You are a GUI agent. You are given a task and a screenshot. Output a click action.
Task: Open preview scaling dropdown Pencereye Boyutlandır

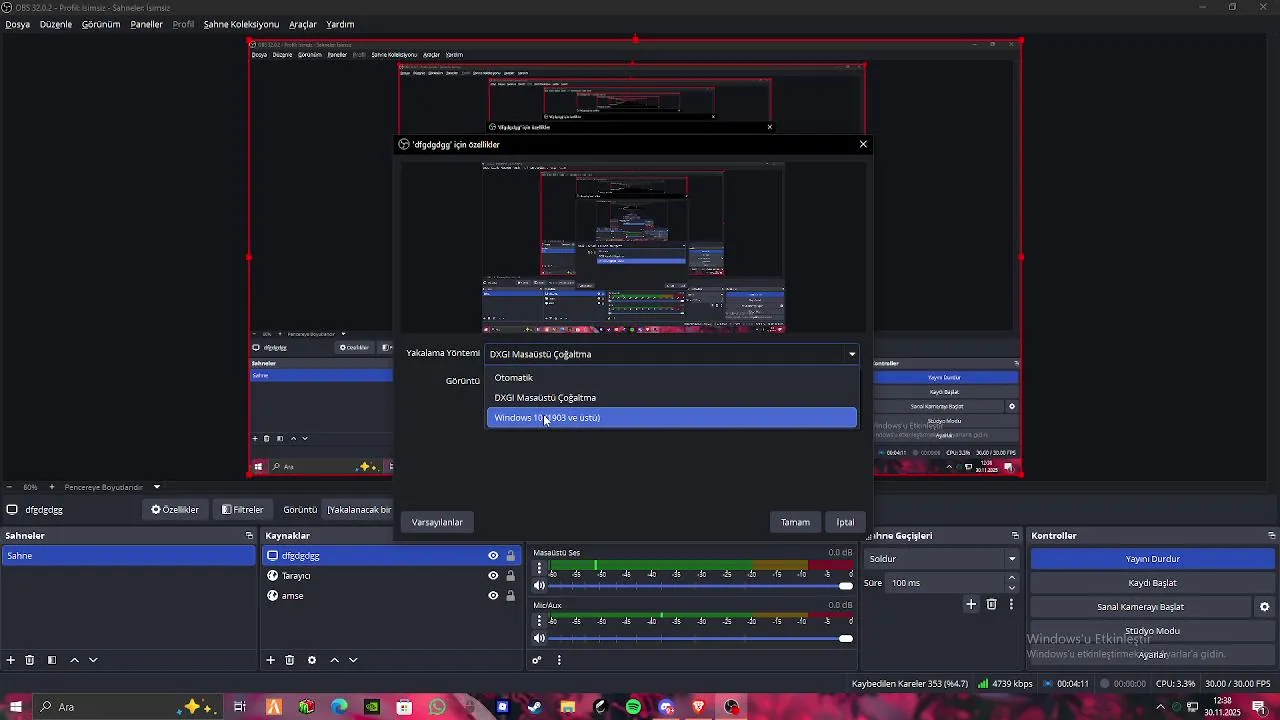112,487
